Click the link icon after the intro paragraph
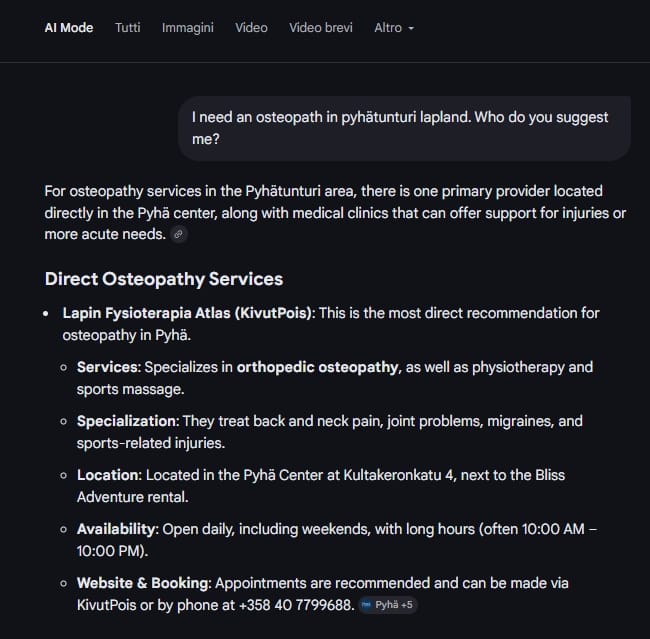The width and height of the screenshot is (650, 639). tap(179, 234)
